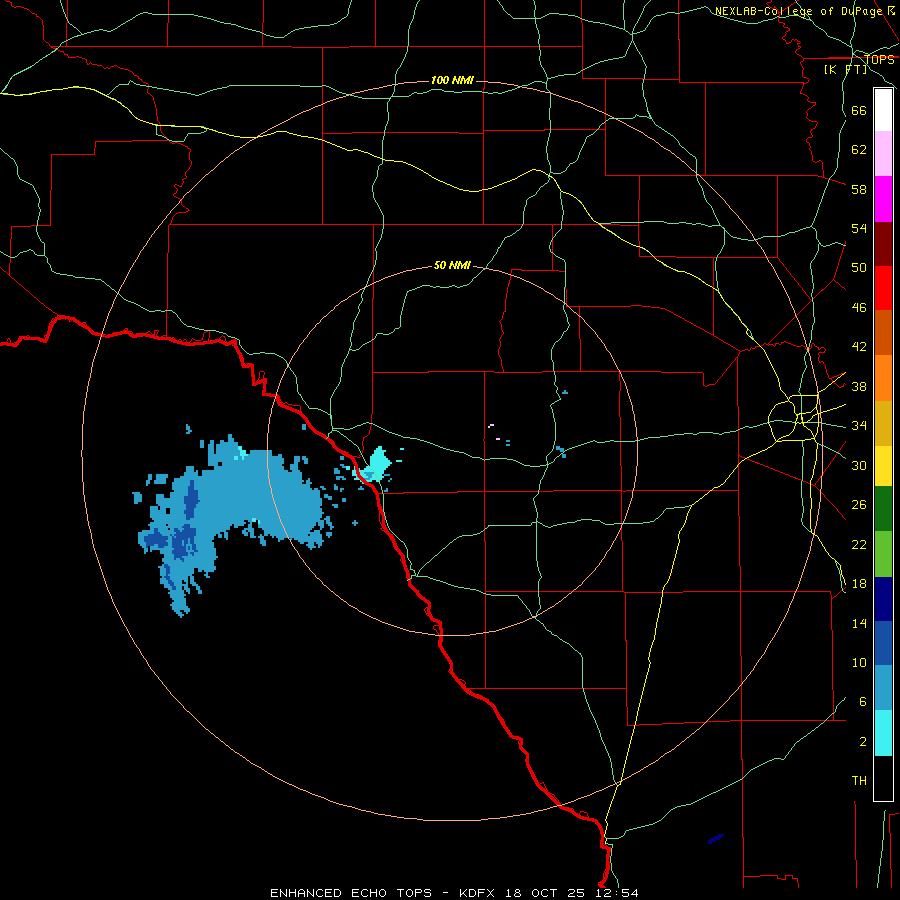Click the 'TH' legend label
The image size is (900, 900).
(859, 781)
